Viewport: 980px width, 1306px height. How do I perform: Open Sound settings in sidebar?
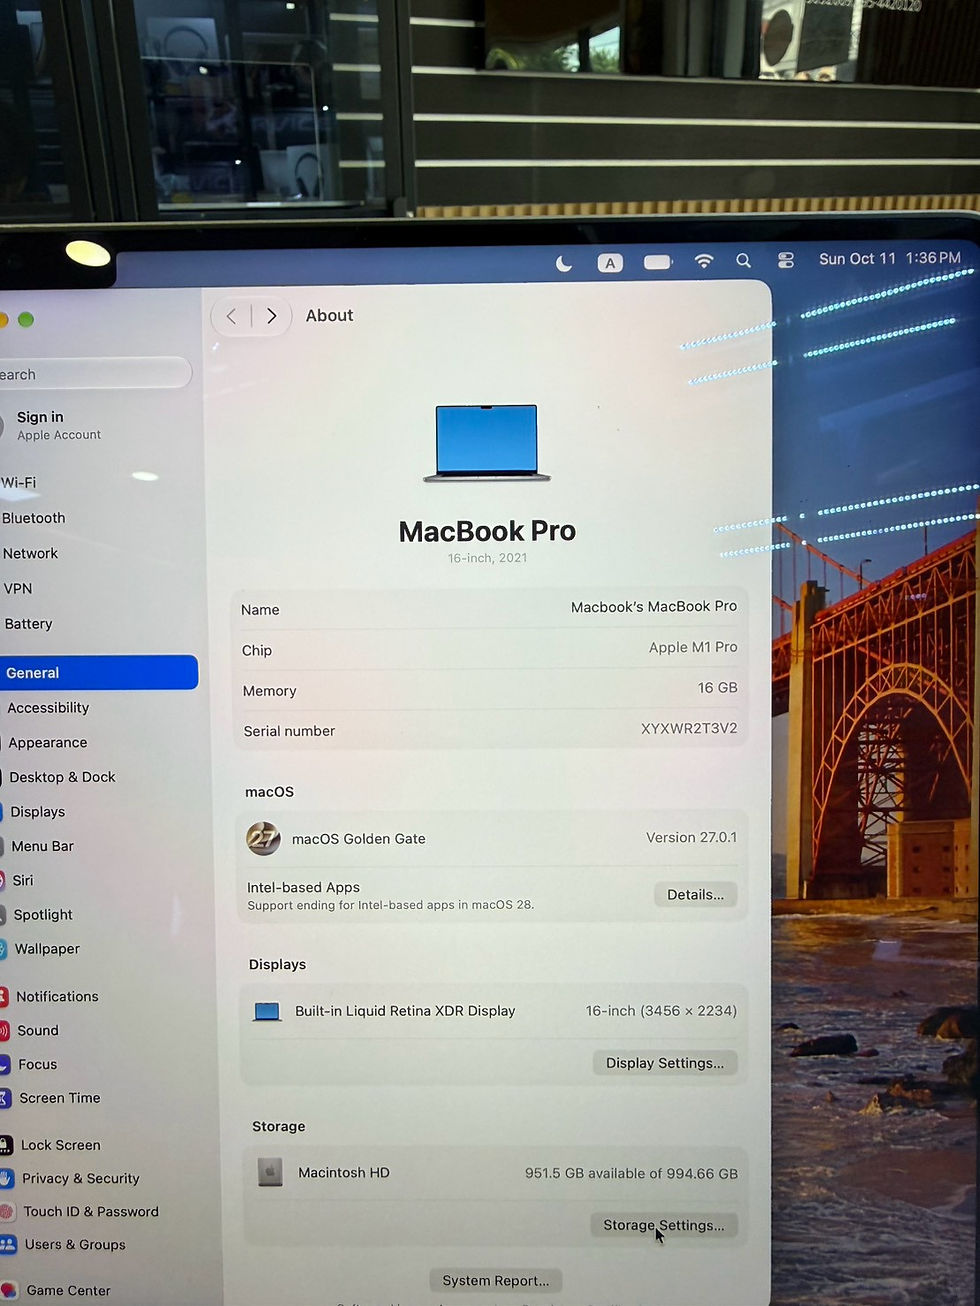click(x=37, y=1030)
